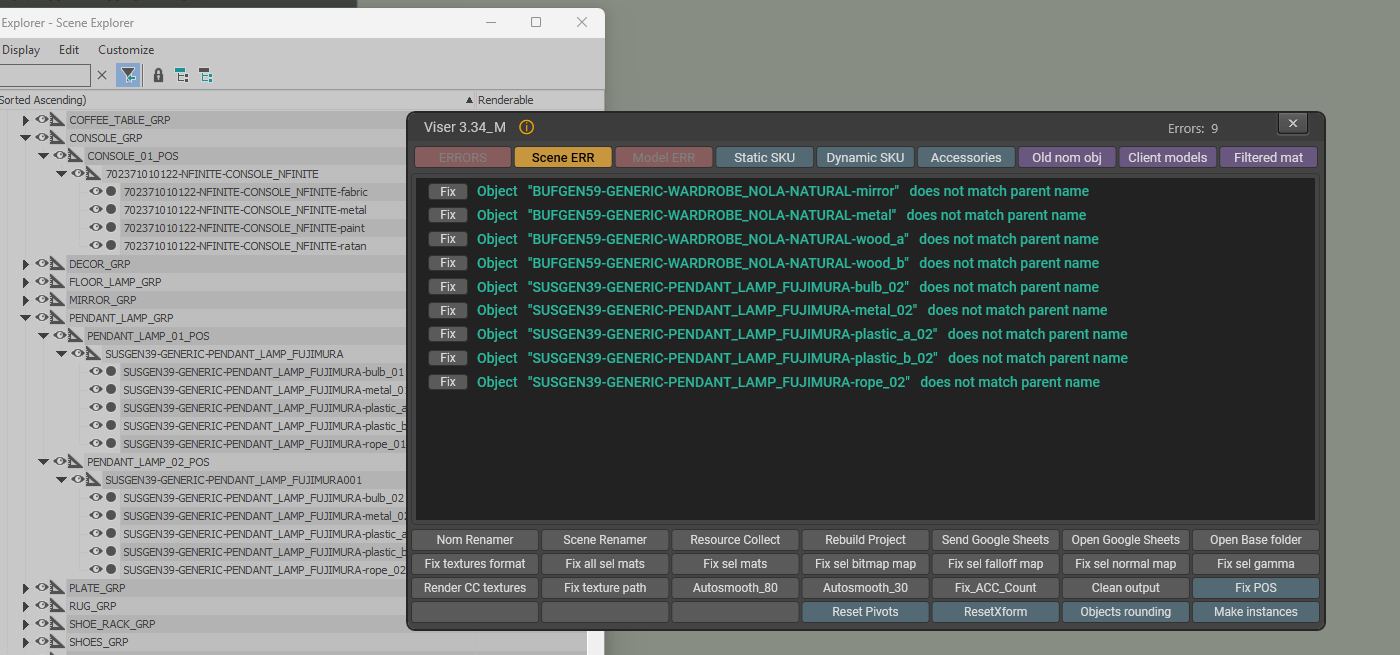Click helper icon of PENDANT_LAMP_02_POS
The image size is (1400, 655).
pyautogui.click(x=76, y=462)
